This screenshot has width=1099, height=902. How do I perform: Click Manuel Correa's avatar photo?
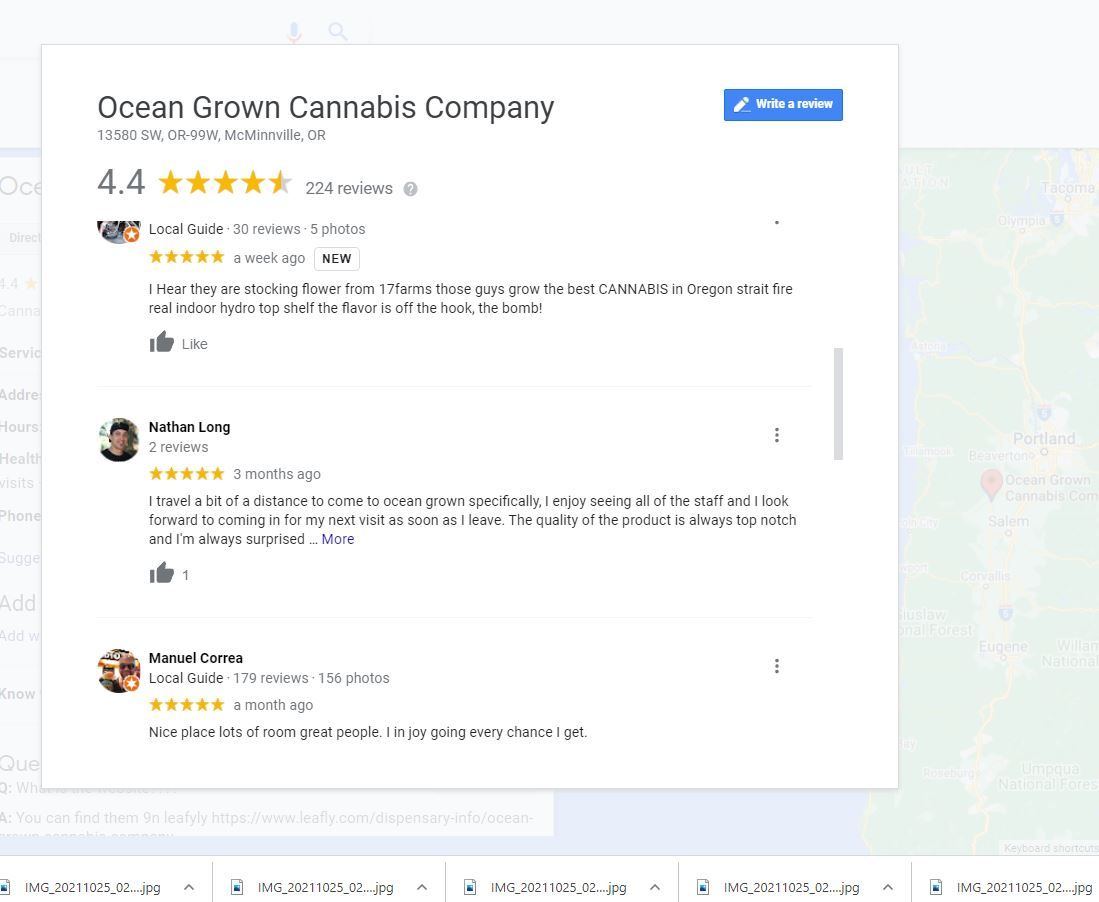tap(119, 671)
